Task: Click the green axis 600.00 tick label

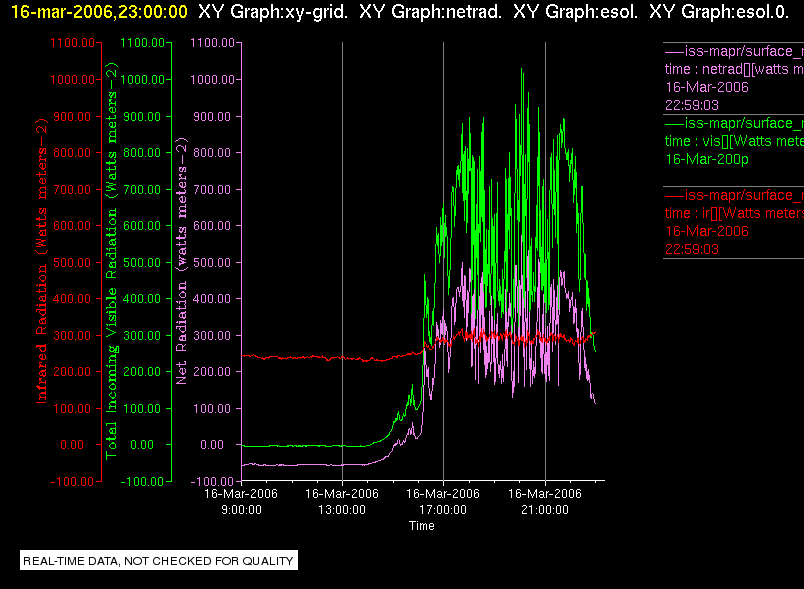Action: (142, 226)
